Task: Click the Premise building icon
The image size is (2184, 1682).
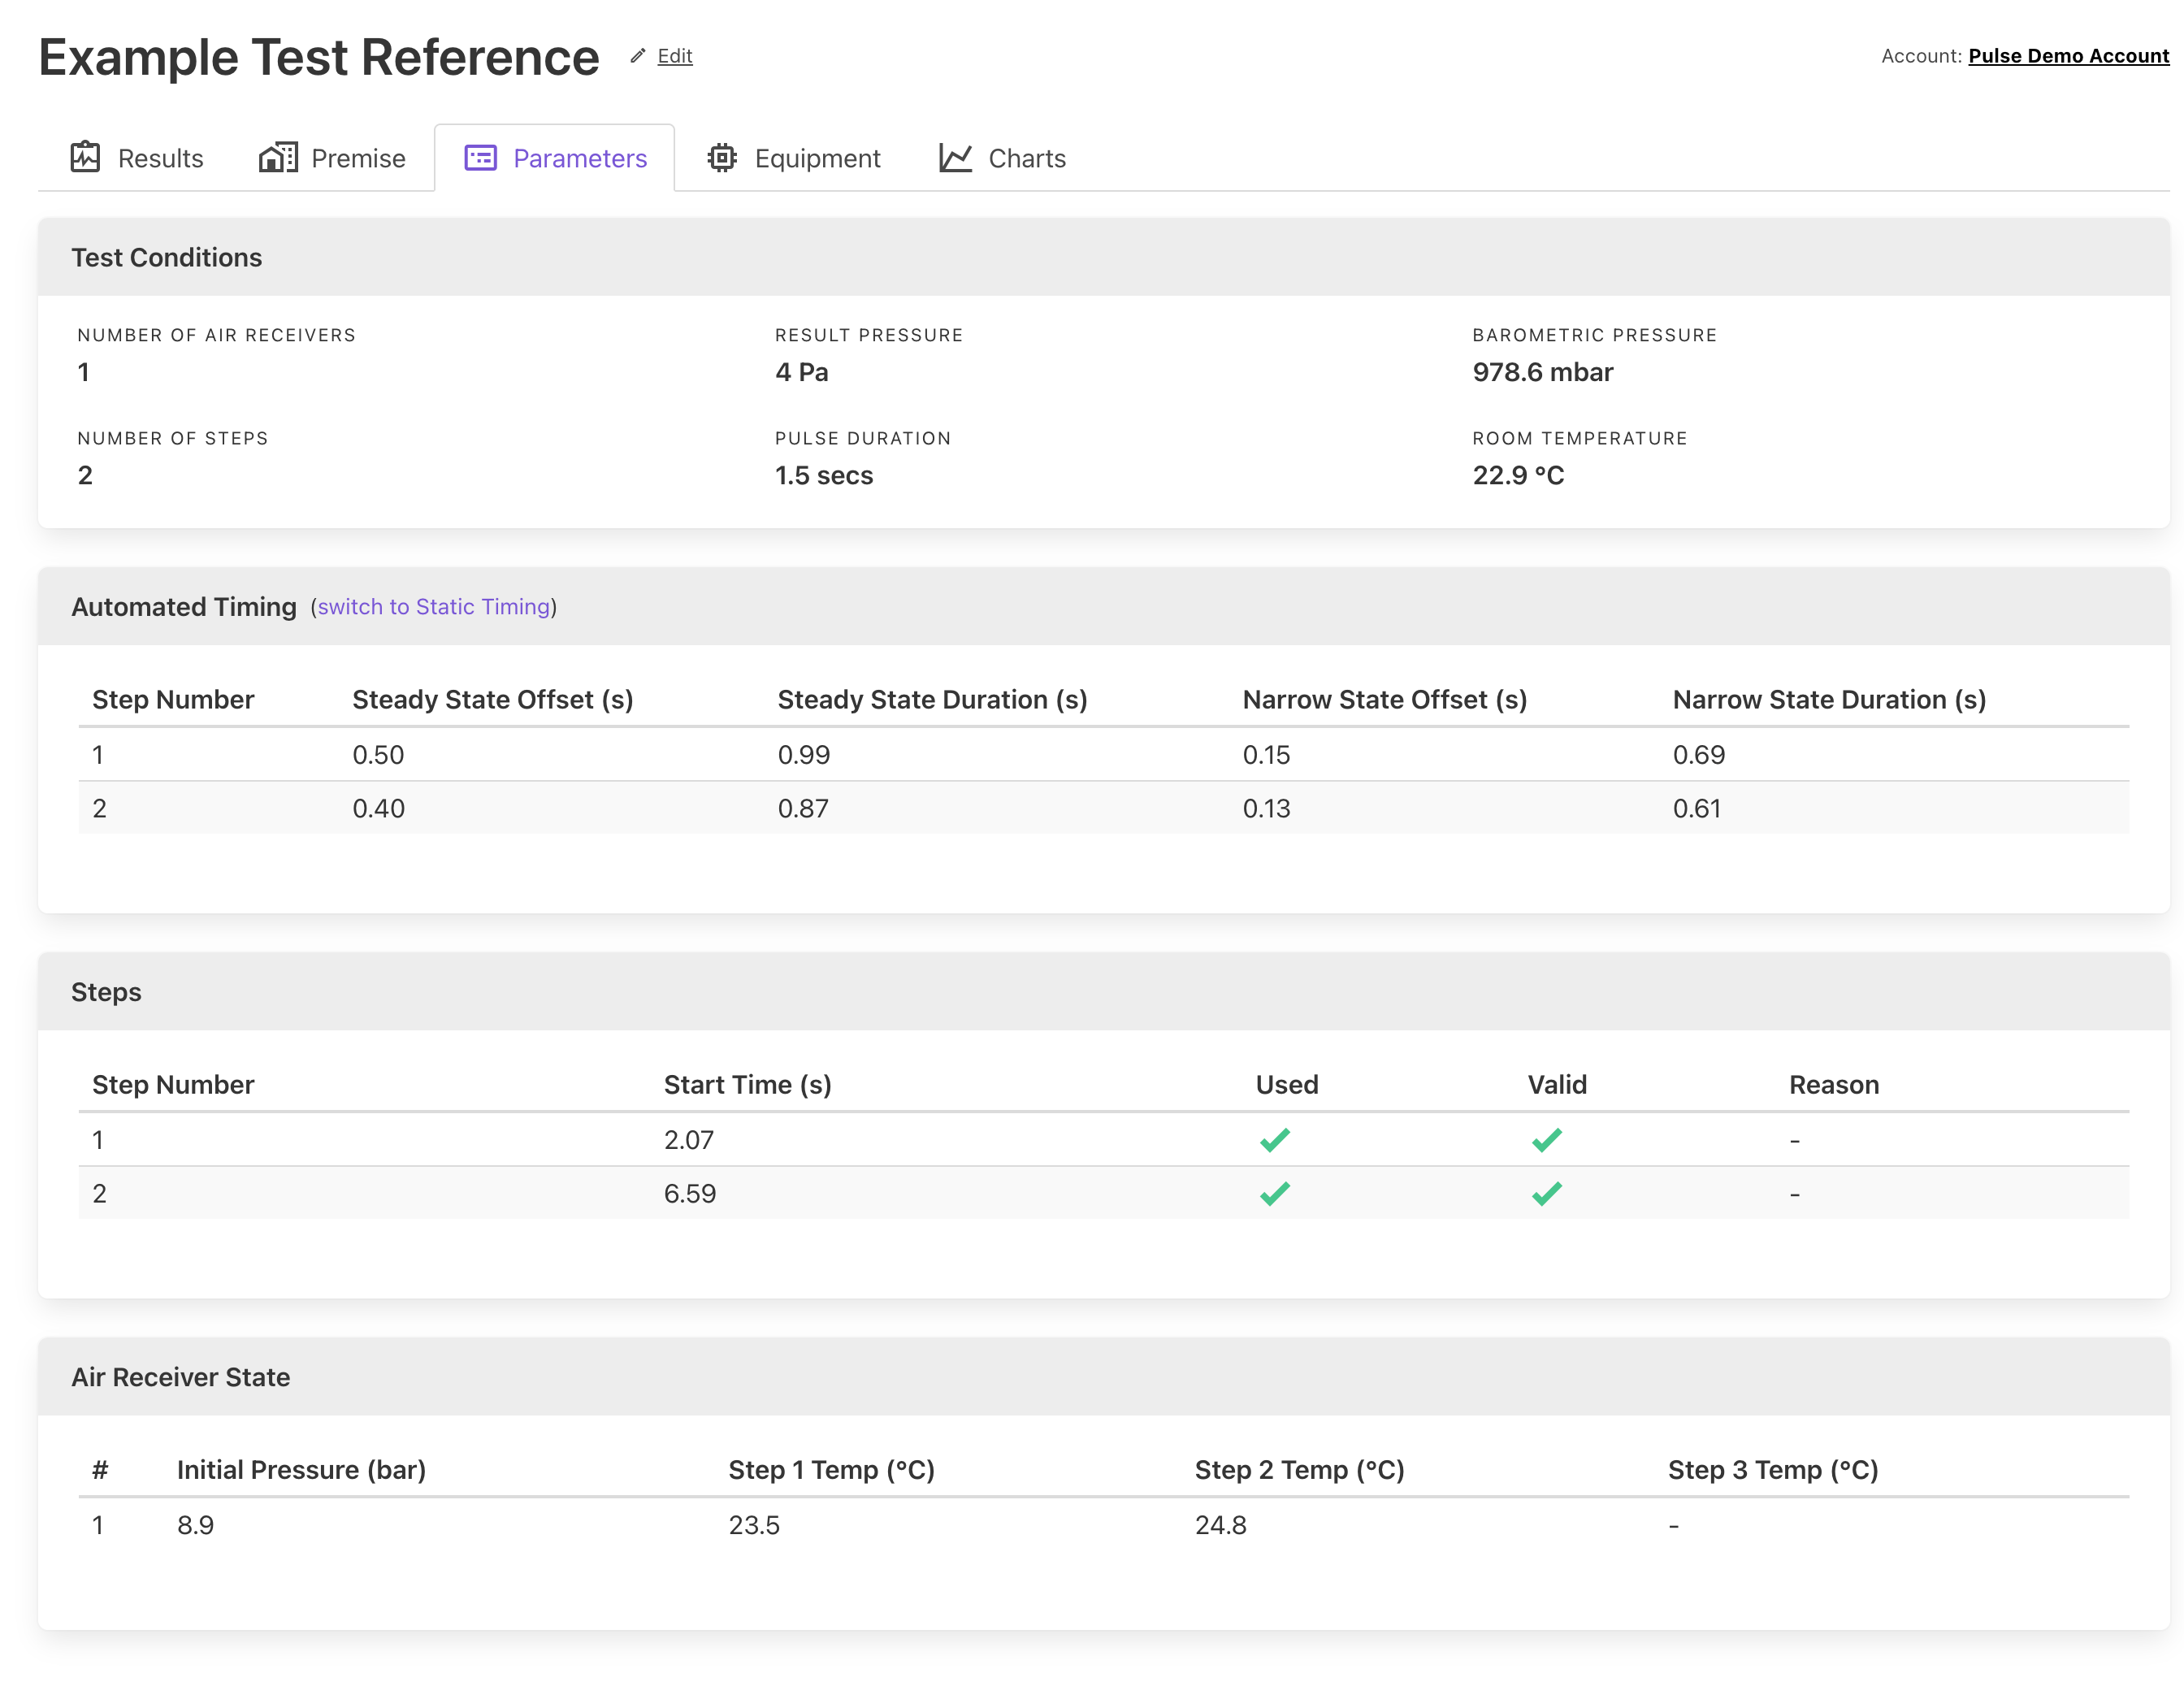Action: tap(278, 157)
